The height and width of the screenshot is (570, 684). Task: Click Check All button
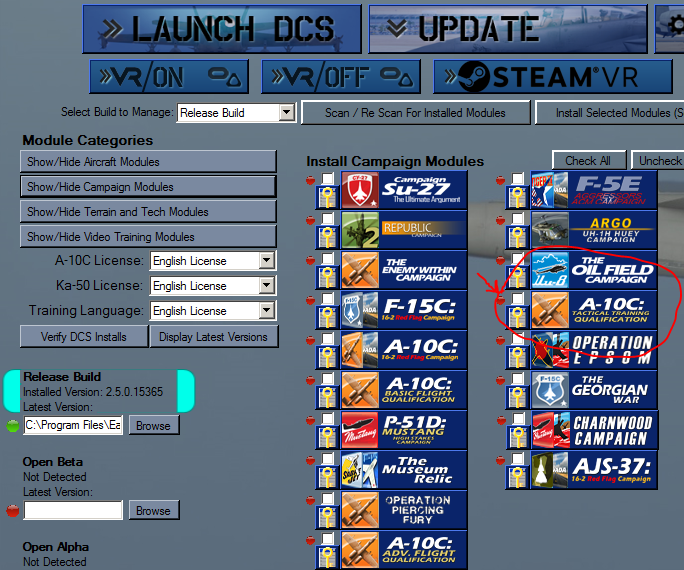pos(588,160)
